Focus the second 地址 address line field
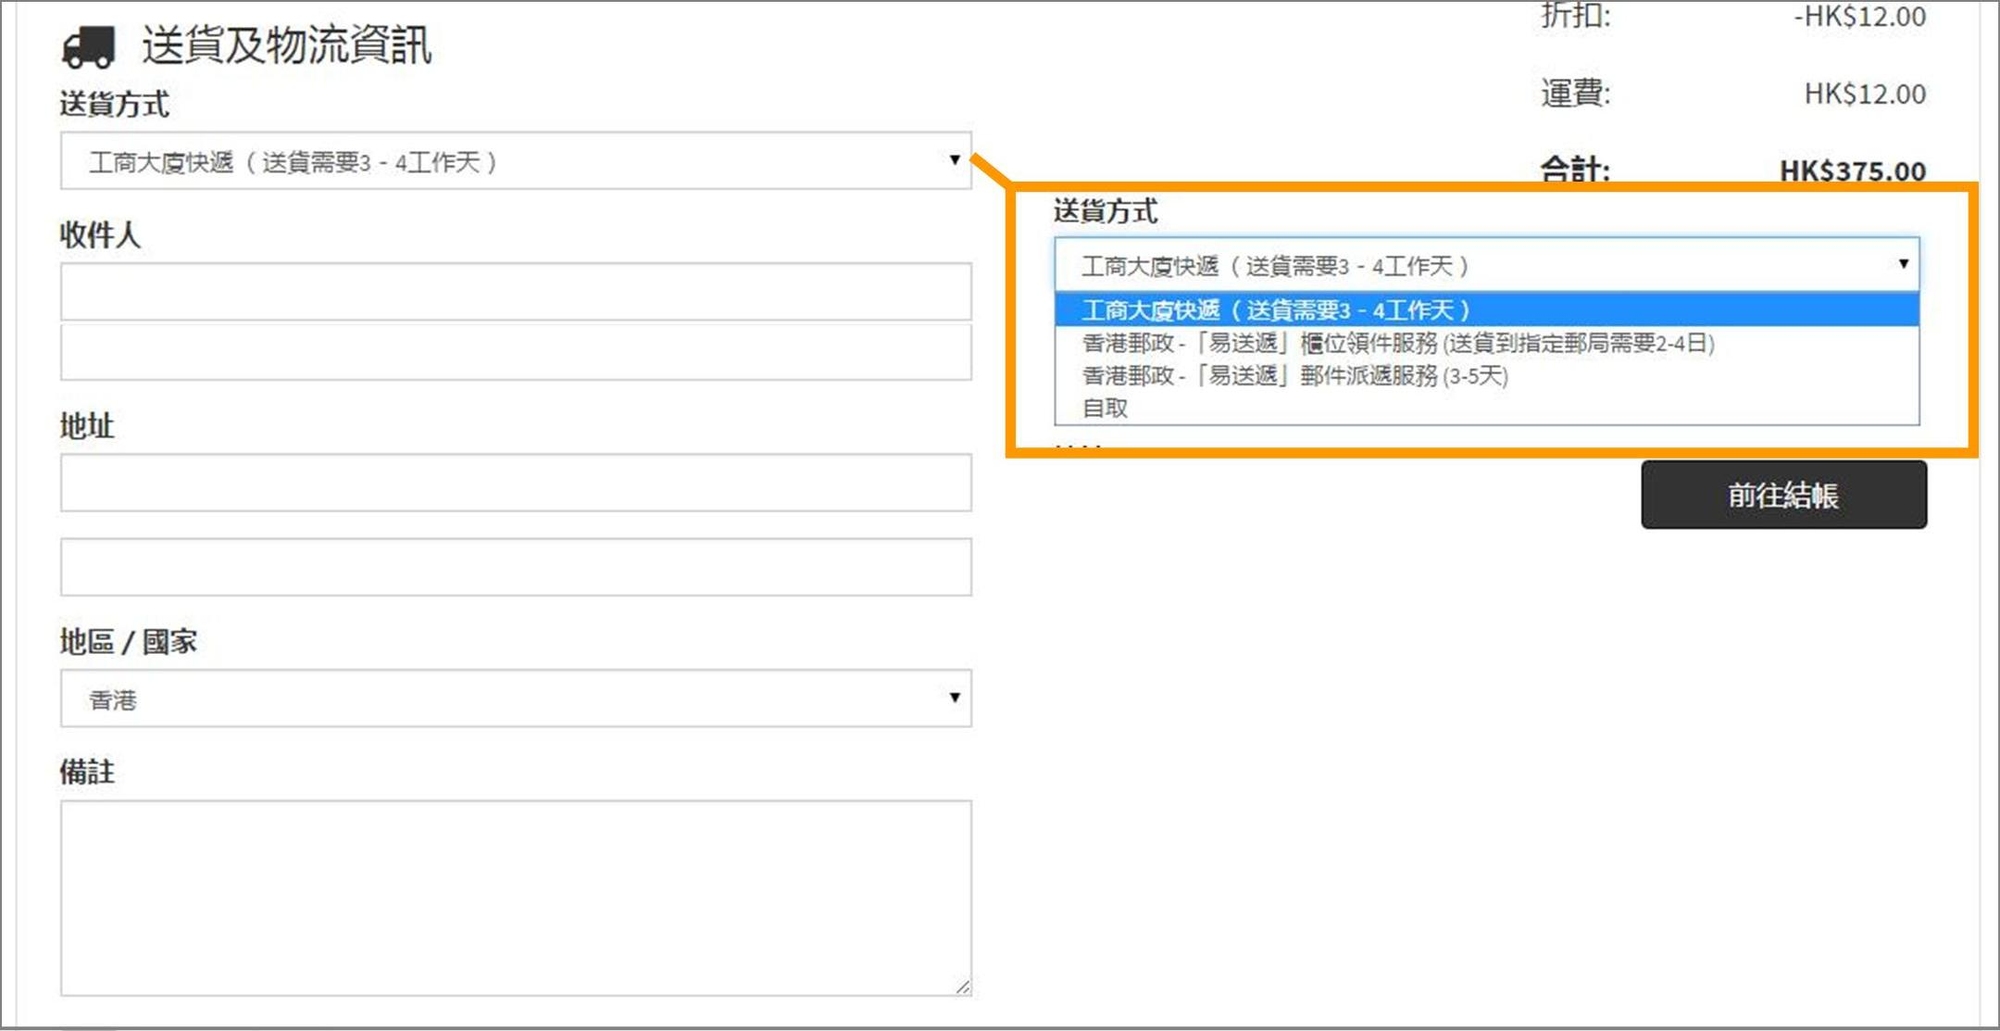 [515, 567]
